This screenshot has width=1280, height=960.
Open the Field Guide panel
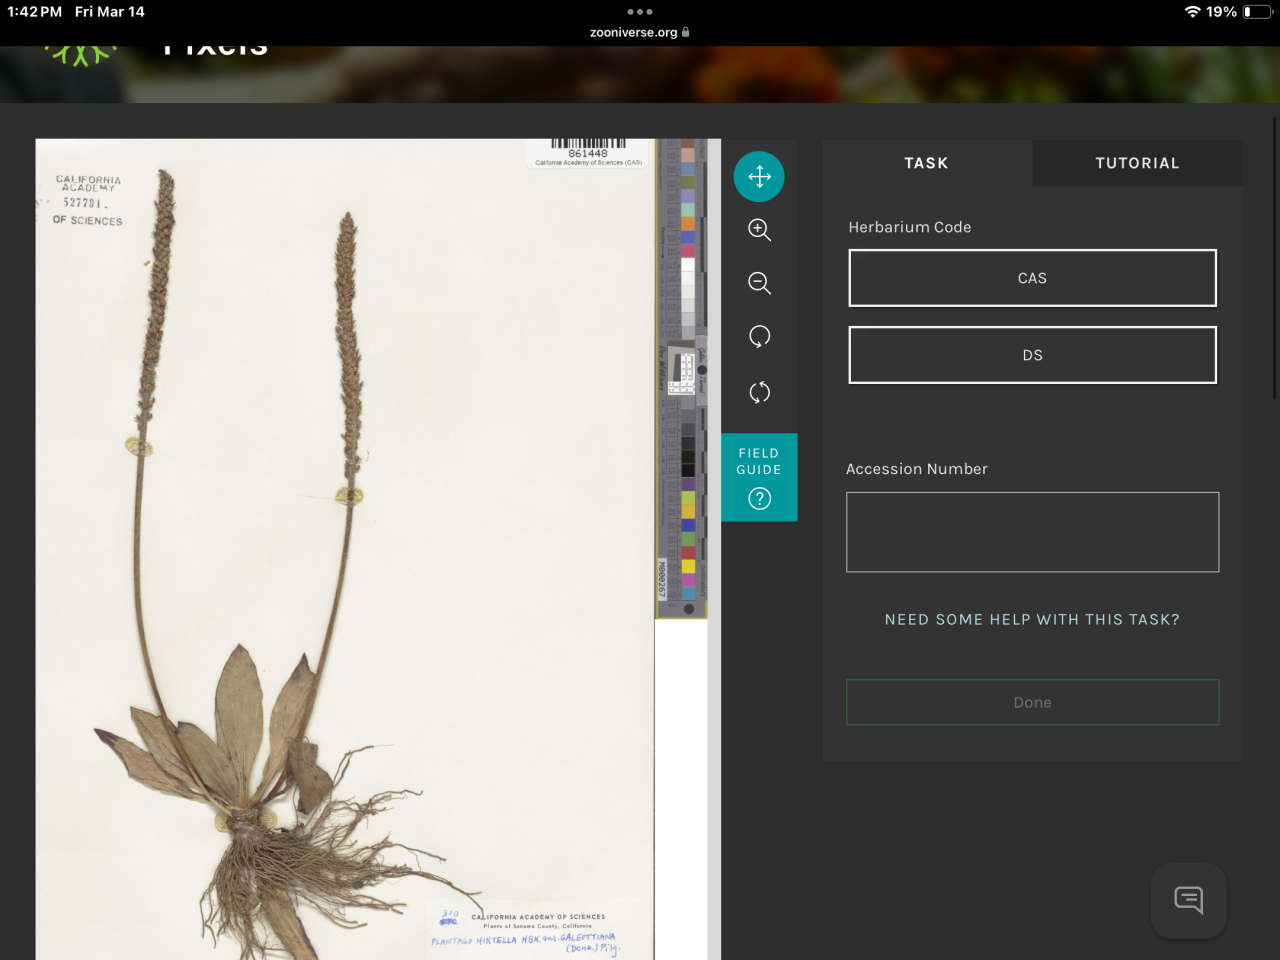pyautogui.click(x=759, y=477)
